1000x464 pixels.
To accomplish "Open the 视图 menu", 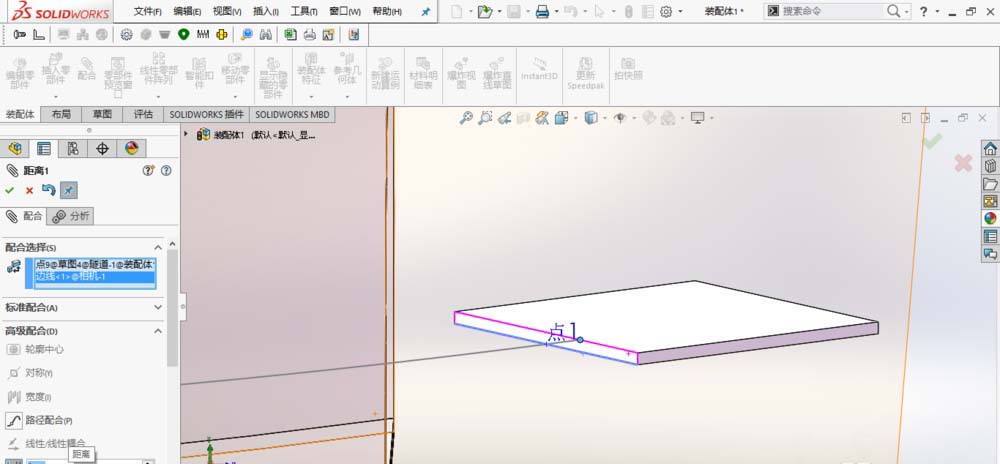I will tap(226, 11).
